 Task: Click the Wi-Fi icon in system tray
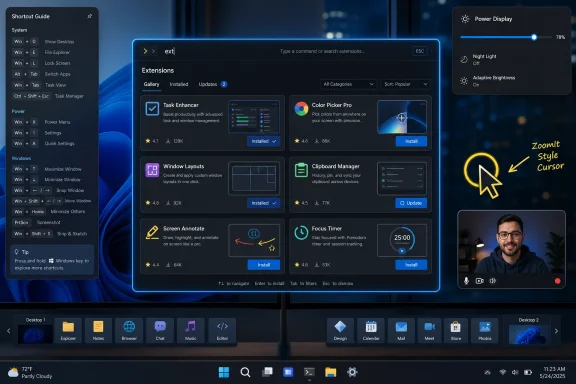click(503, 373)
